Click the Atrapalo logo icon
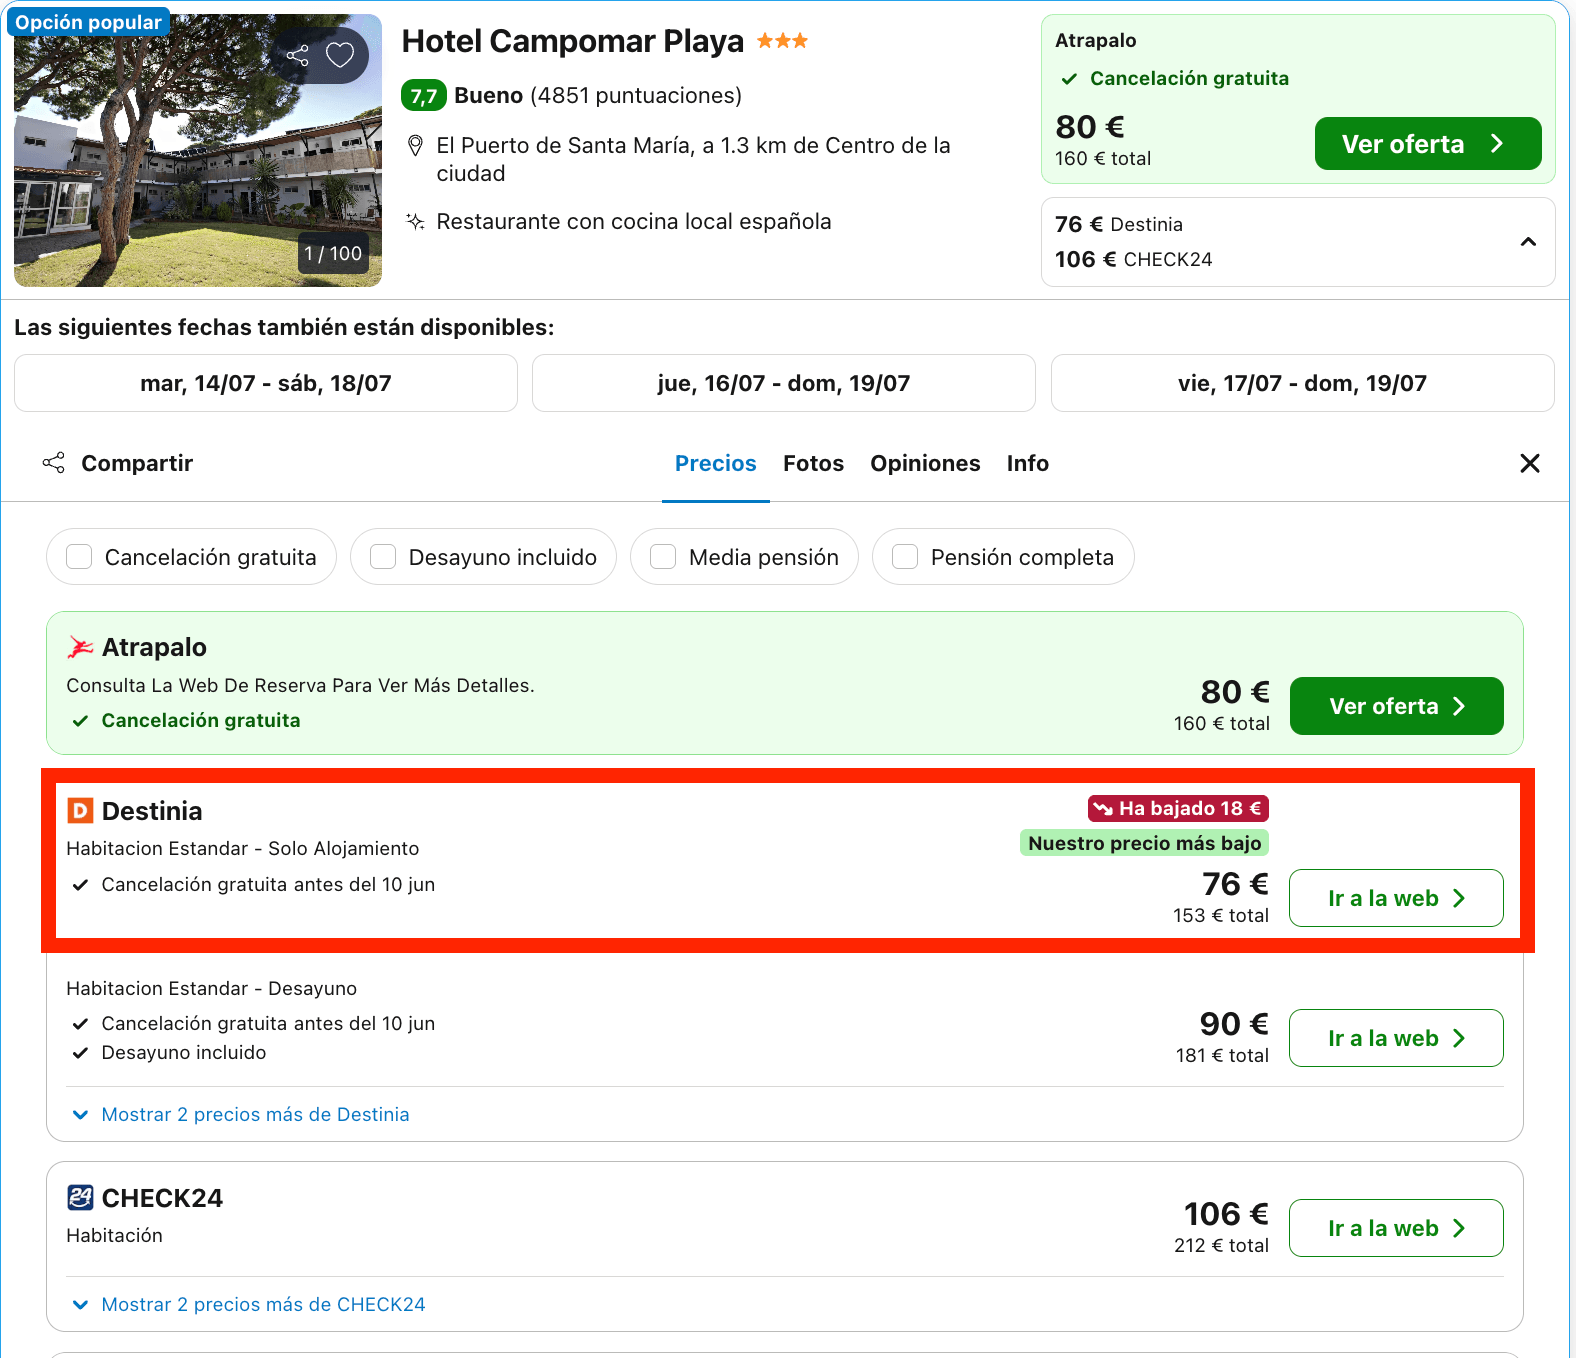1576x1358 pixels. coord(80,647)
